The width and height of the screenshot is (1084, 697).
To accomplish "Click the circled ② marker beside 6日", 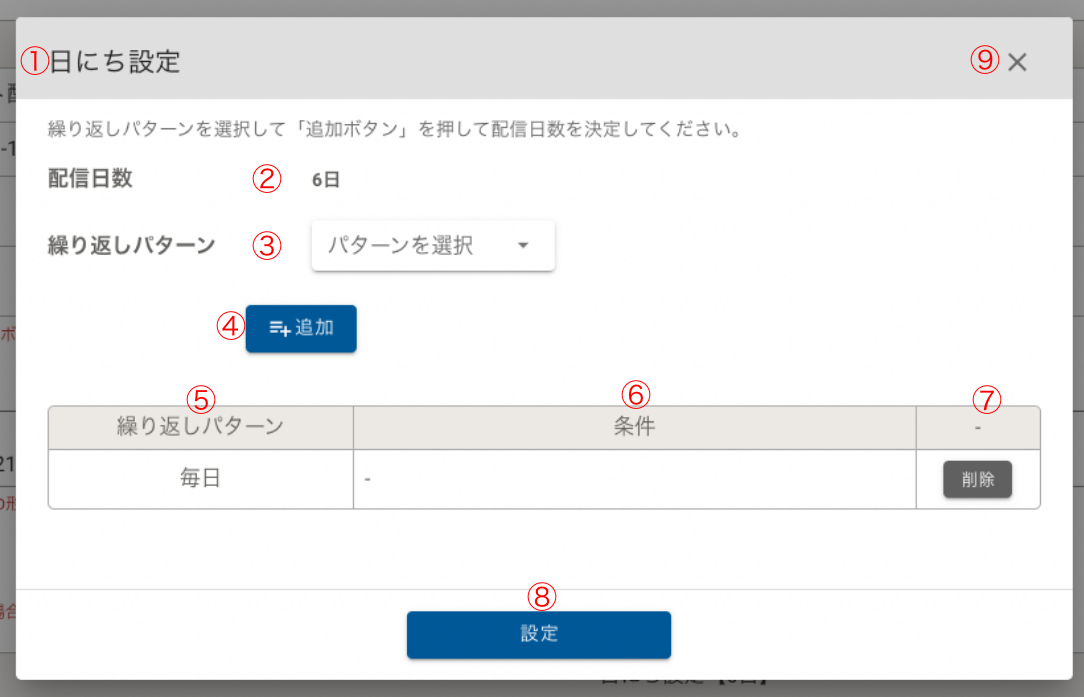I will coord(265,180).
